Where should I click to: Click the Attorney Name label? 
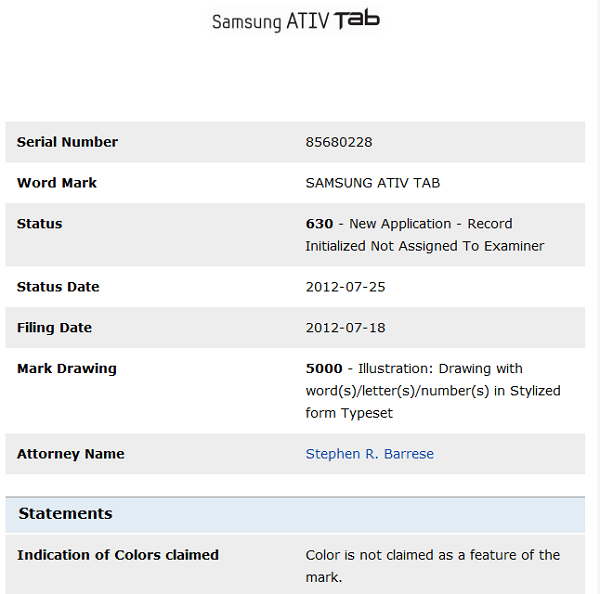[71, 454]
